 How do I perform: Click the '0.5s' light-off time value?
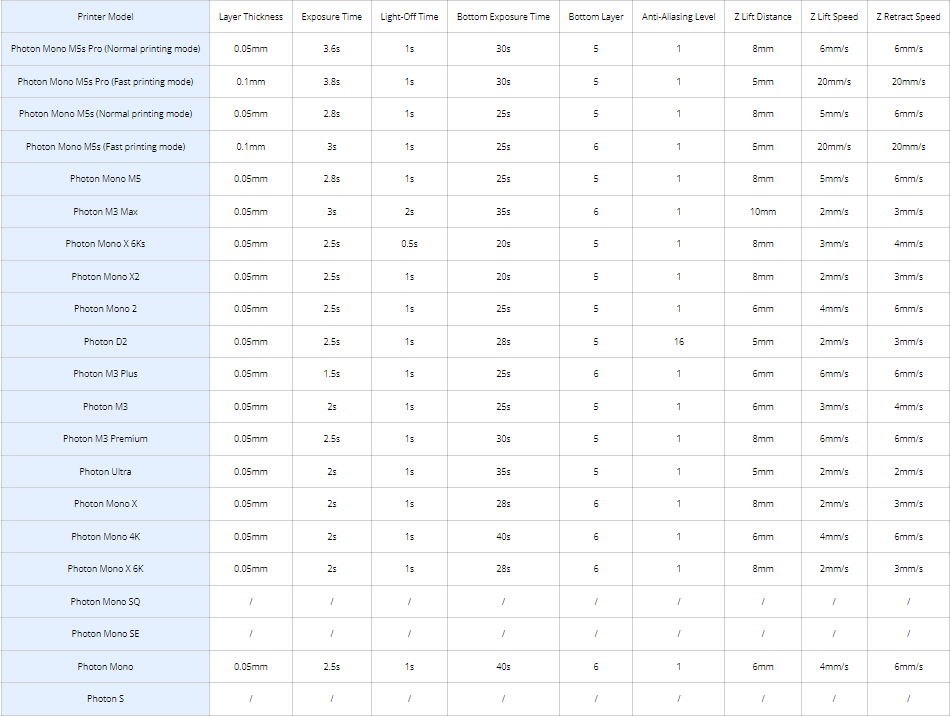[x=409, y=244]
